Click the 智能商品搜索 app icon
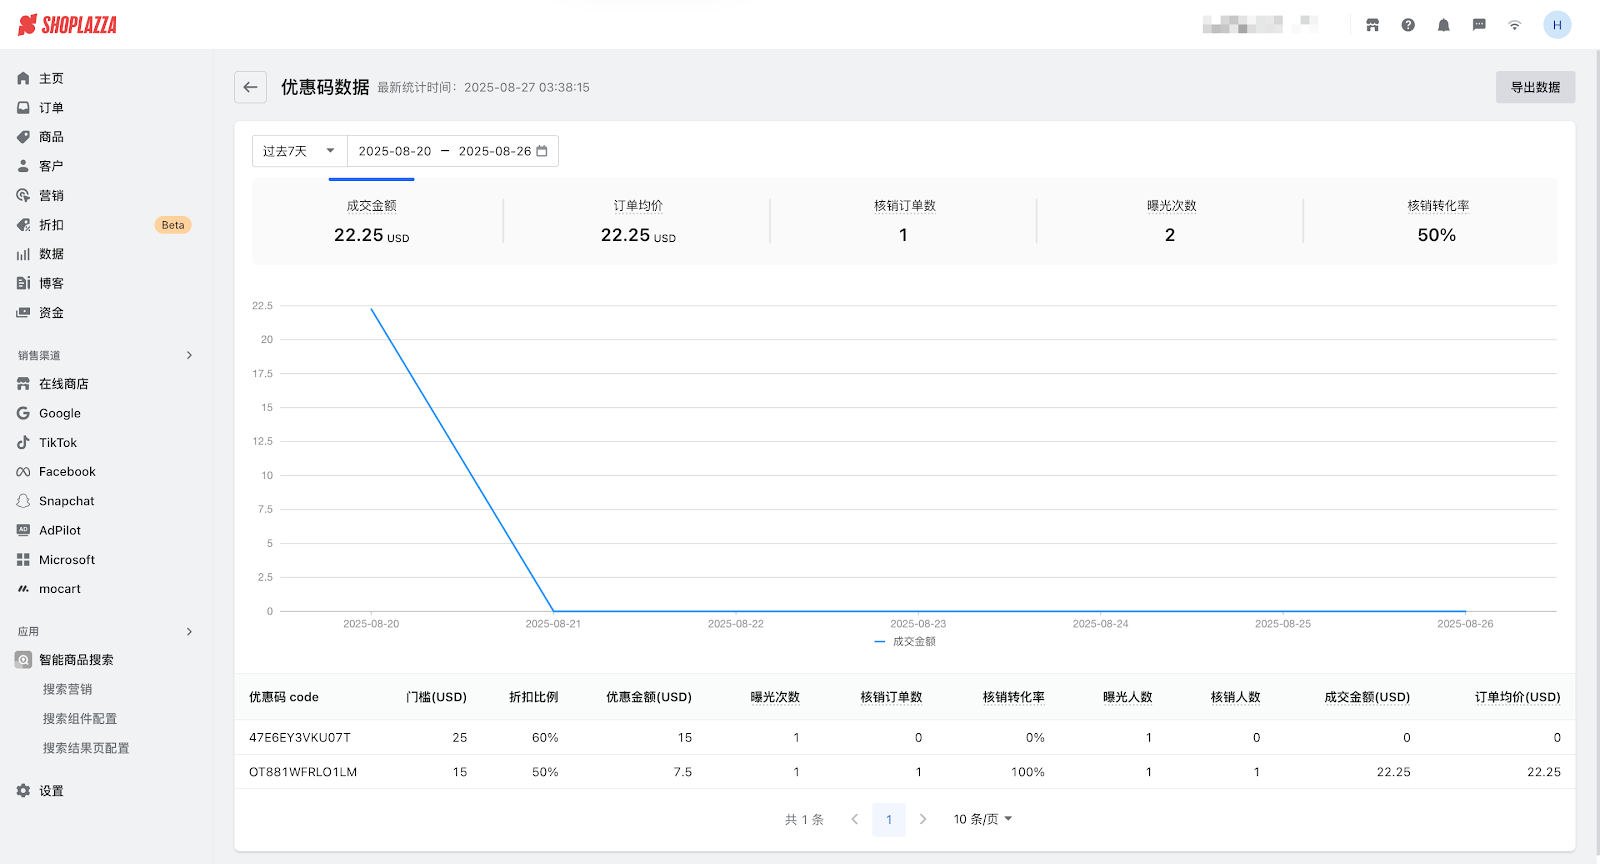 [x=23, y=660]
